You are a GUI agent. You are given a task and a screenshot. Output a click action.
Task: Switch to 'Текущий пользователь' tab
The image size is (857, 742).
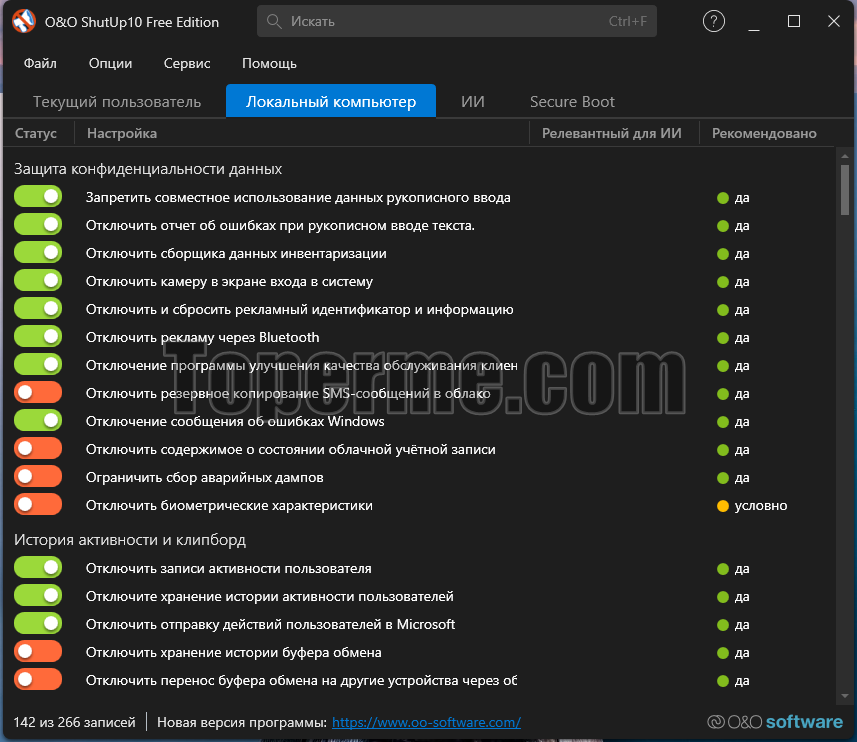pos(117,102)
